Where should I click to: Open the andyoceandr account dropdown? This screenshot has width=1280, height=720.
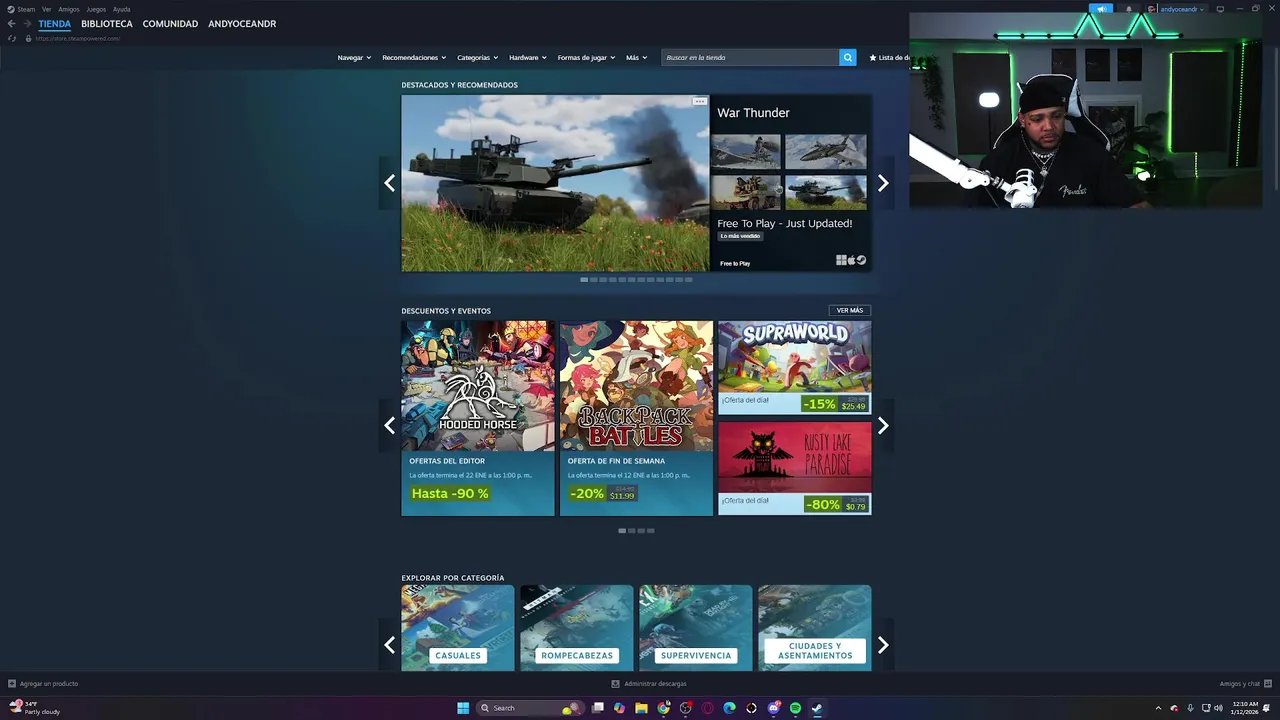point(1182,9)
